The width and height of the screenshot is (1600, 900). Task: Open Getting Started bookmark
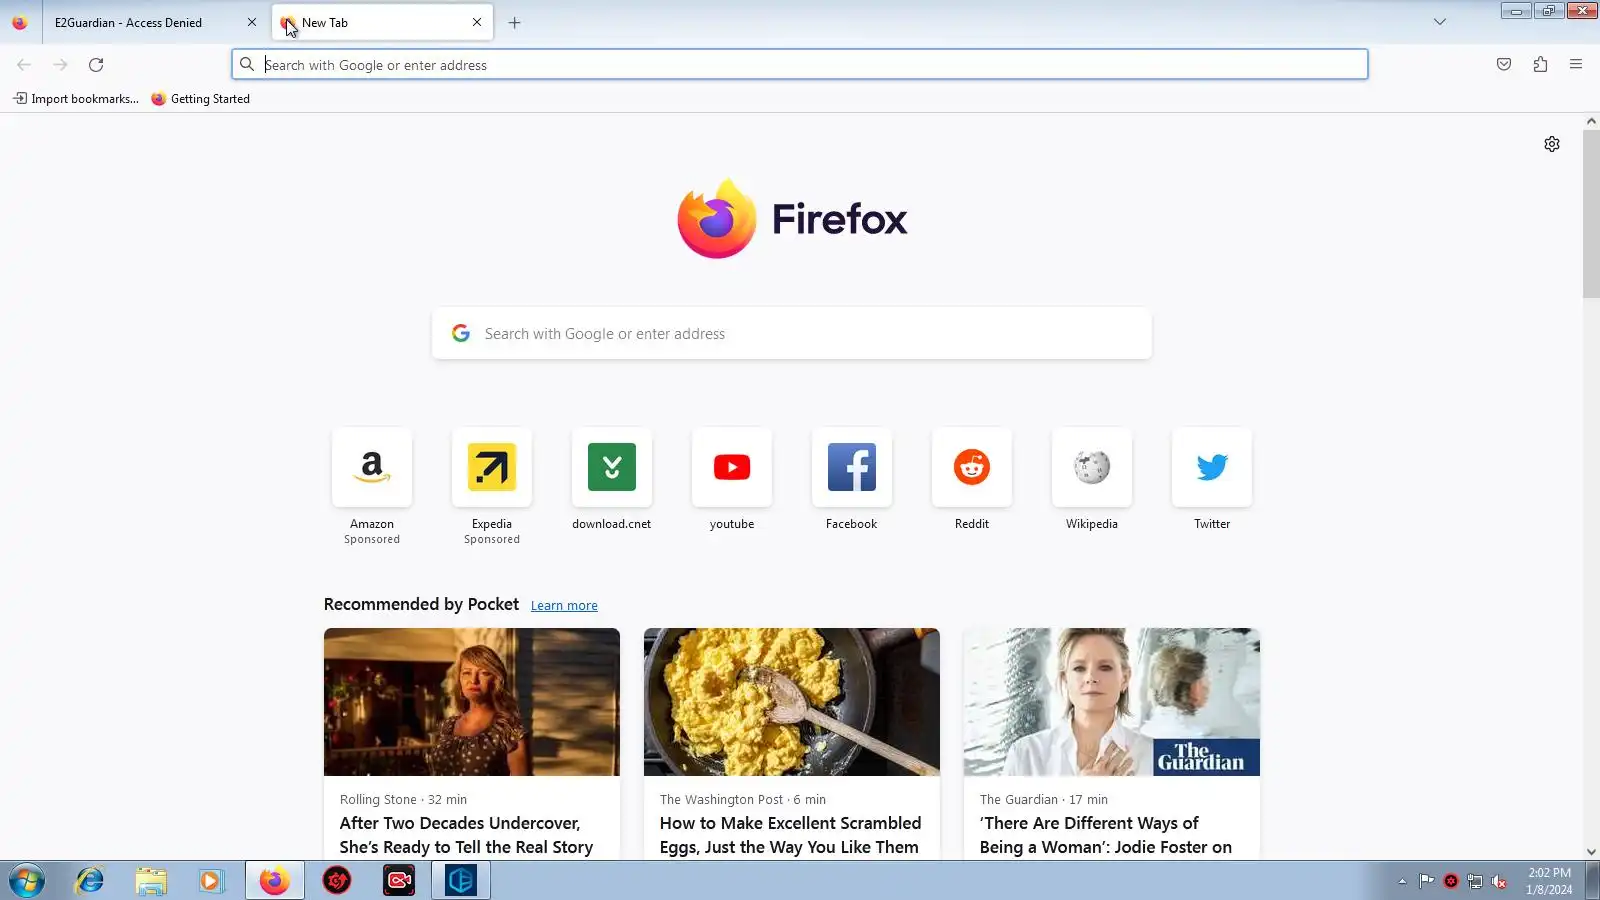coord(200,99)
